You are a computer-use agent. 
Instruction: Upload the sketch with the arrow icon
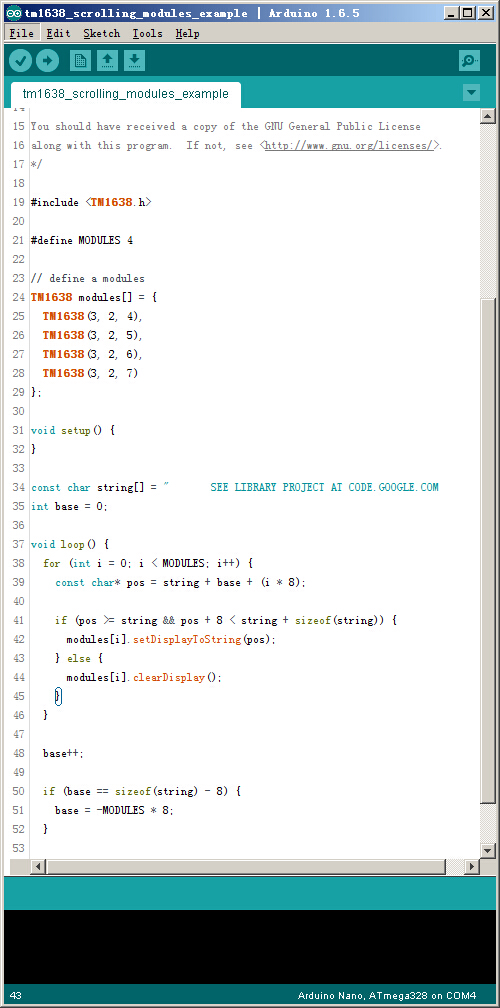point(47,61)
